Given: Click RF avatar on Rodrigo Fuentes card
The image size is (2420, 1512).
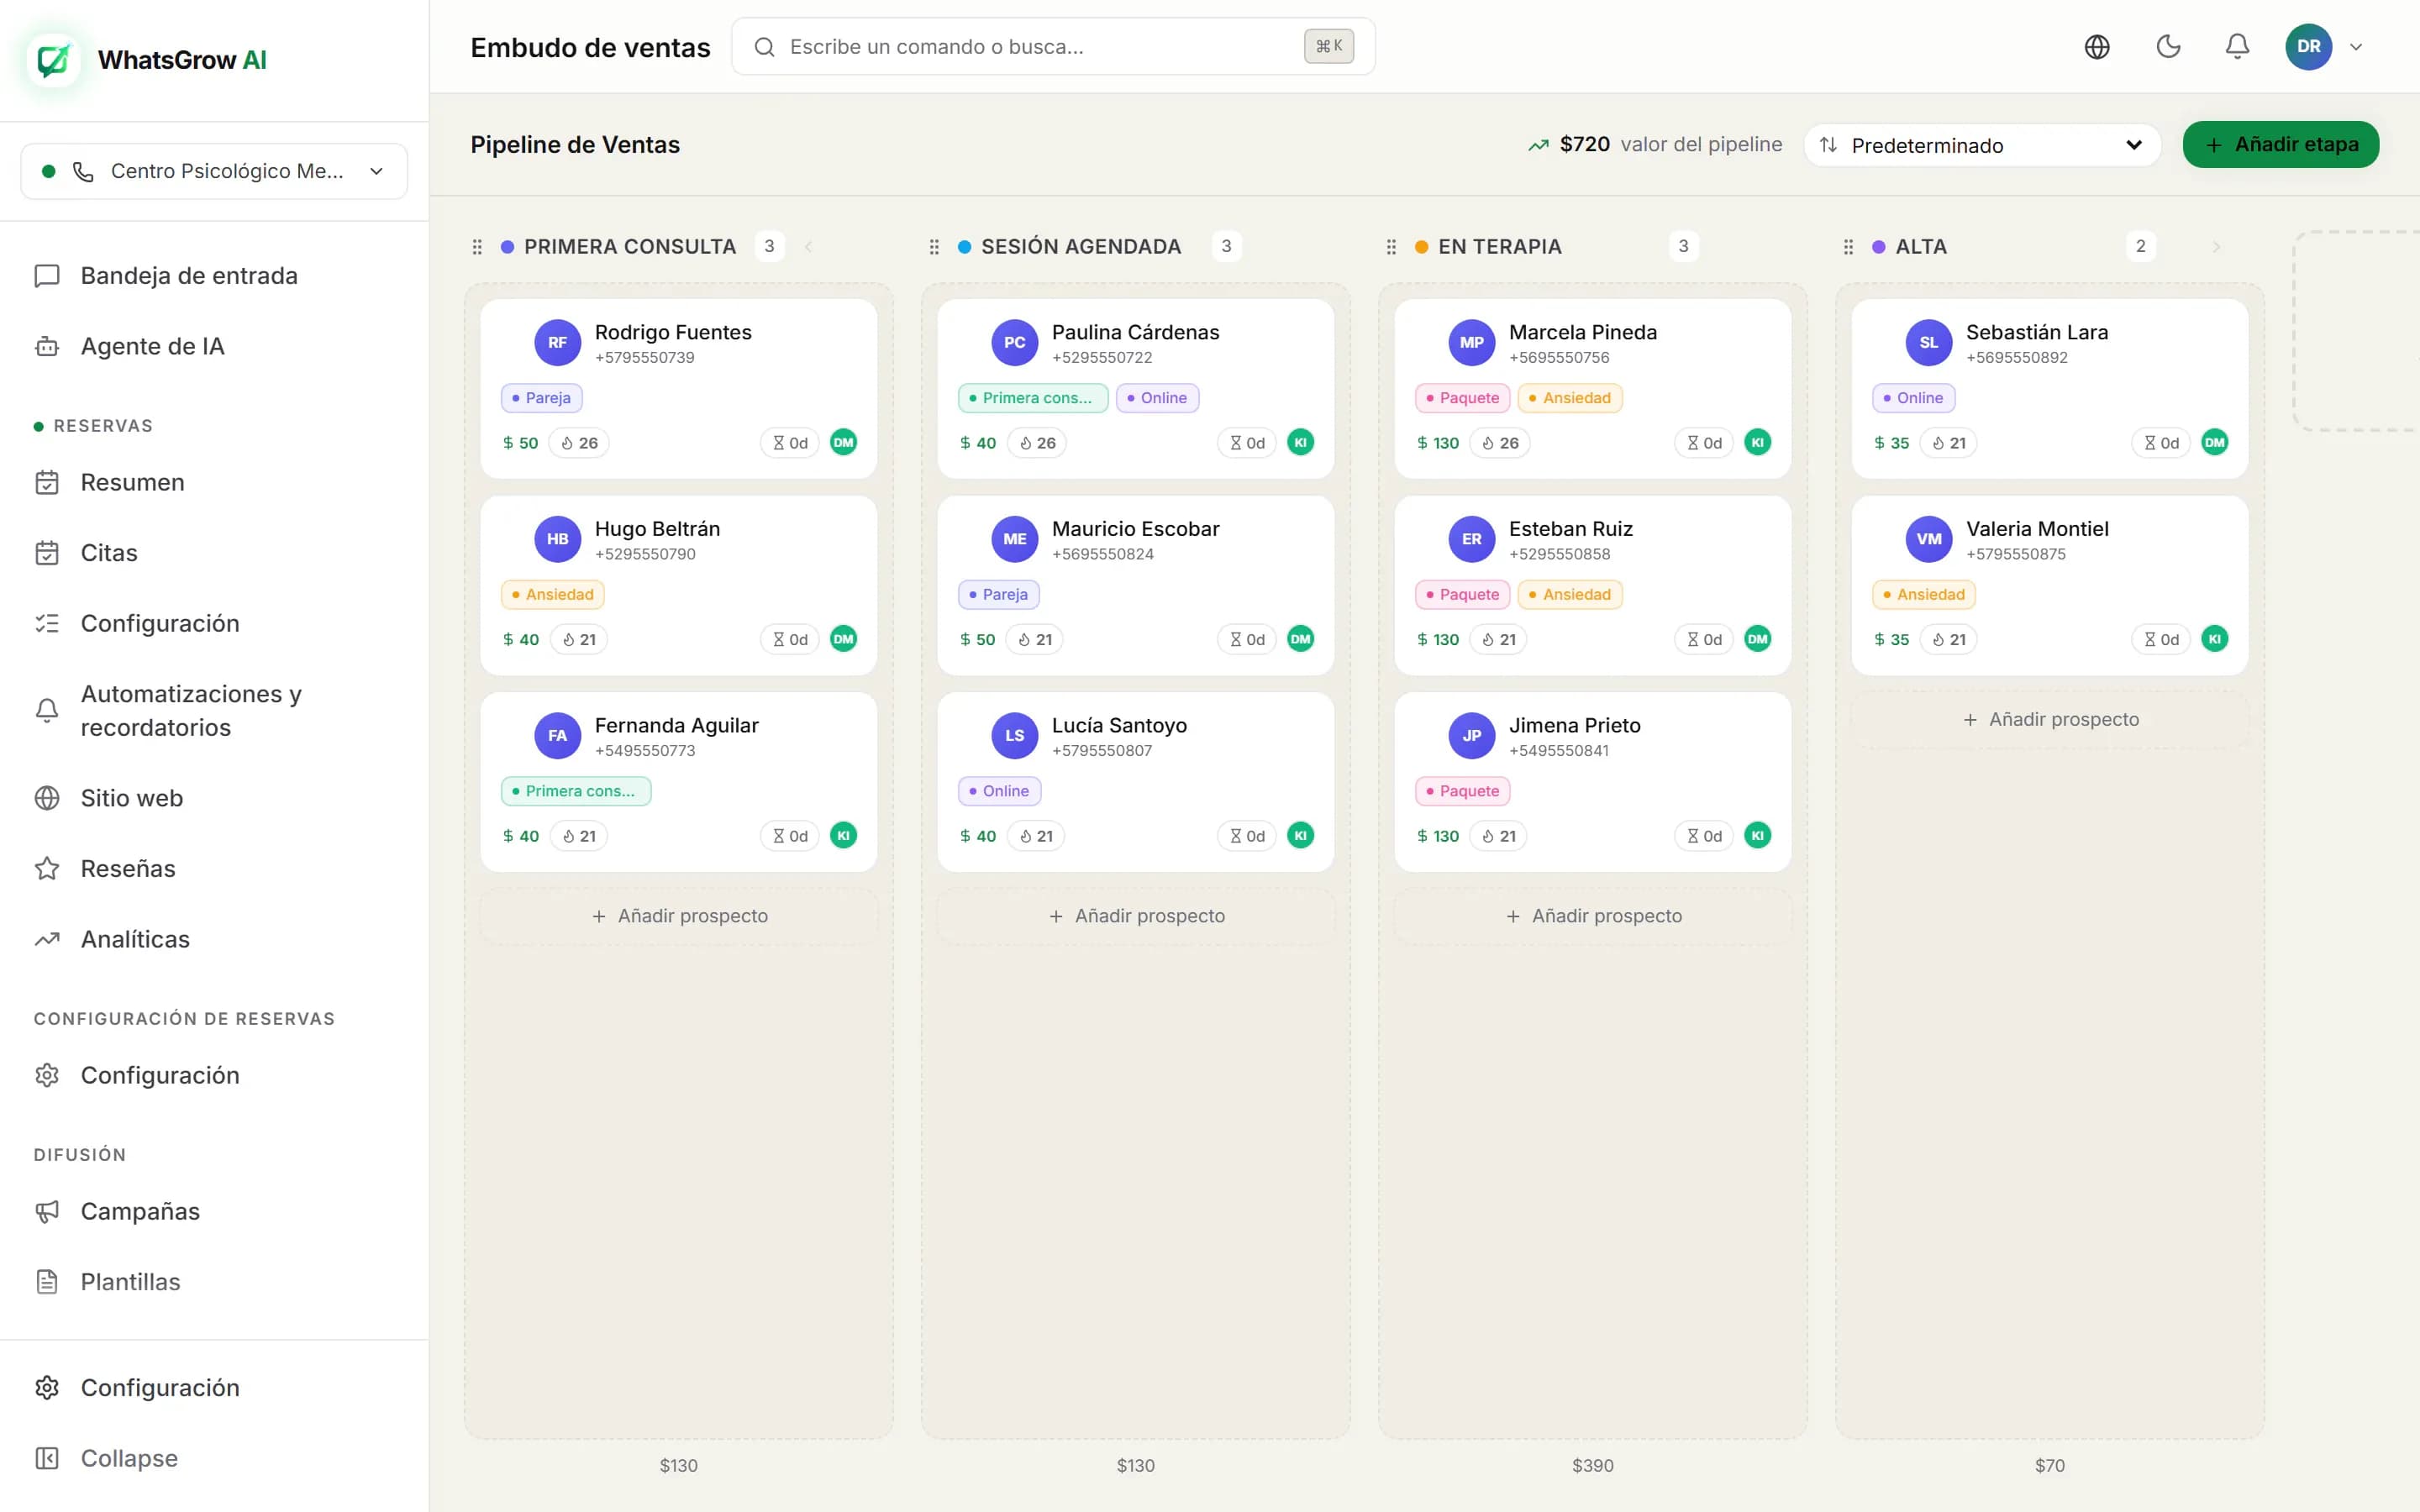Looking at the screenshot, I should (558, 343).
